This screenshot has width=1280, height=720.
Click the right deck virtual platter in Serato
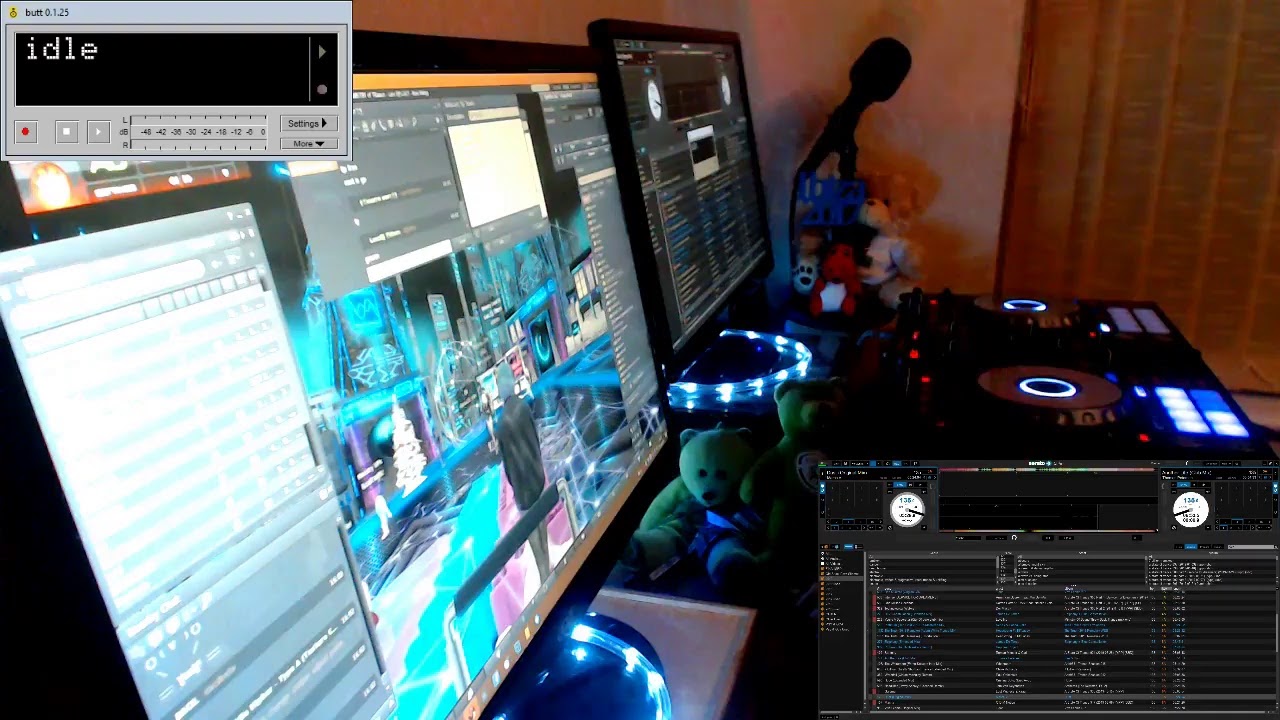pyautogui.click(x=1190, y=510)
